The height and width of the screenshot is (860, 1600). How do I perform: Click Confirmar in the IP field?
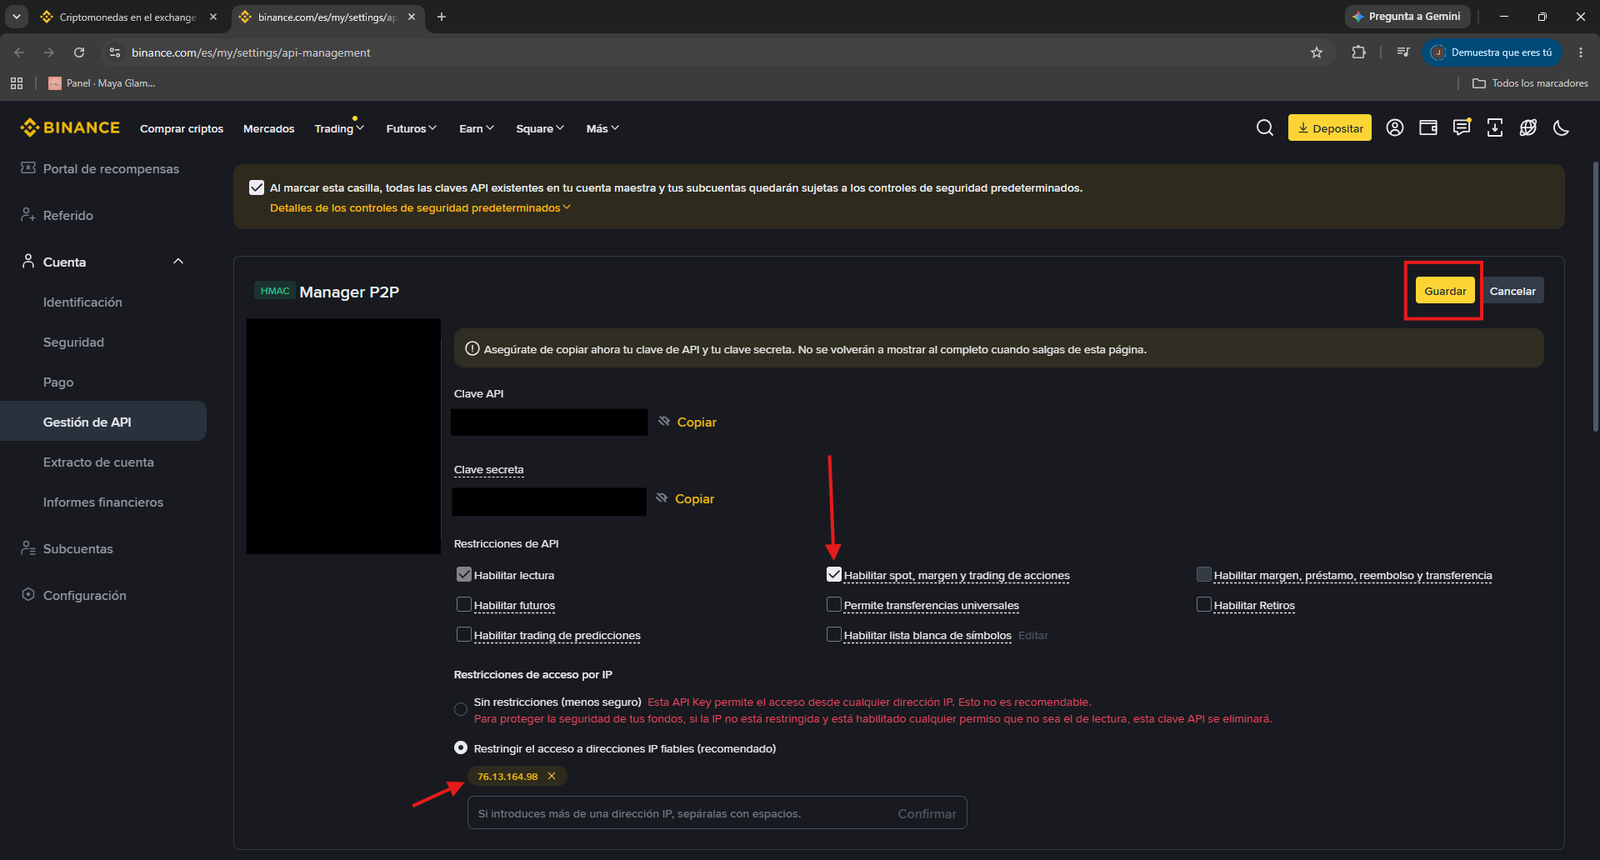[x=927, y=814]
